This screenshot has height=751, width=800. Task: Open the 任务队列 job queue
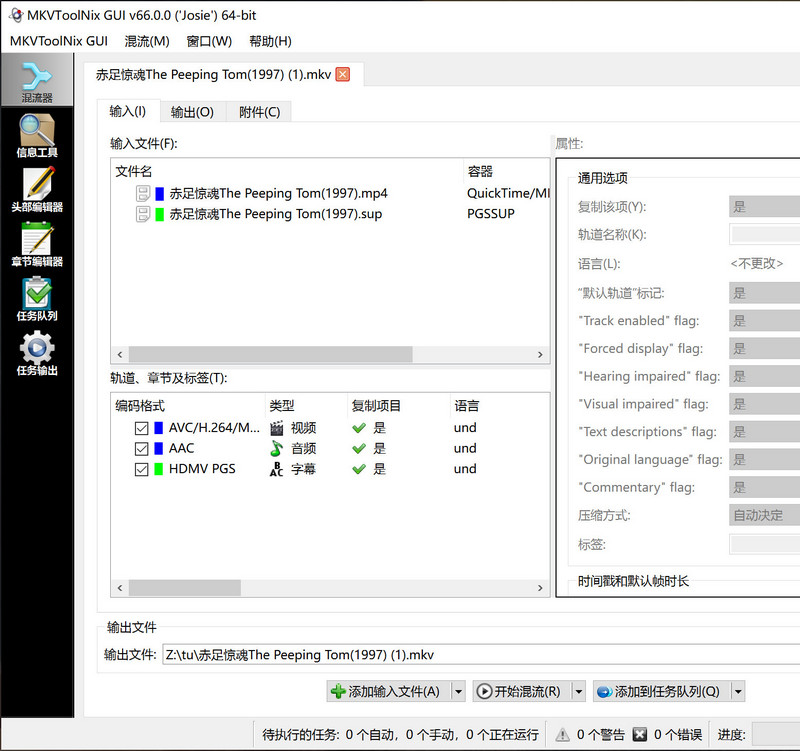pos(37,299)
